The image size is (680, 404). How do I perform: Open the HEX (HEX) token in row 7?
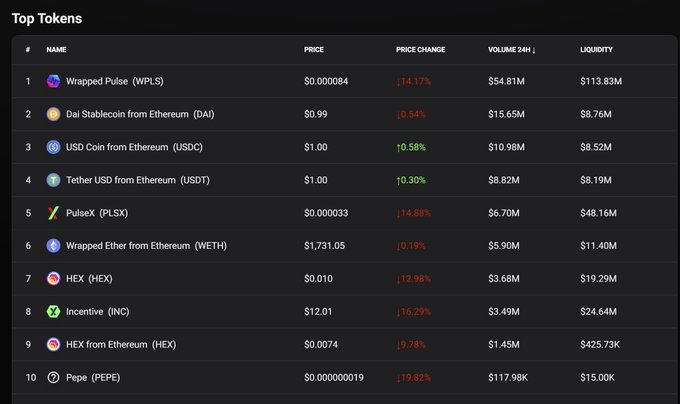point(89,279)
